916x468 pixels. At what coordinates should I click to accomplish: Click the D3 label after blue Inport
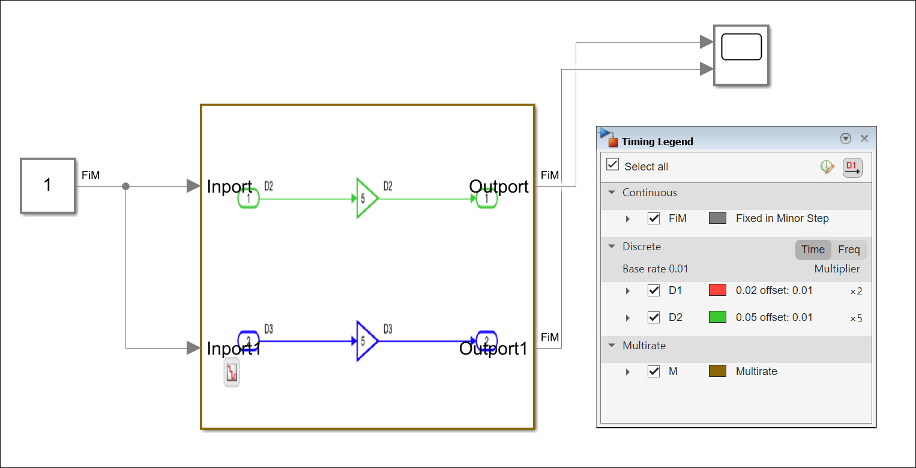click(x=269, y=329)
